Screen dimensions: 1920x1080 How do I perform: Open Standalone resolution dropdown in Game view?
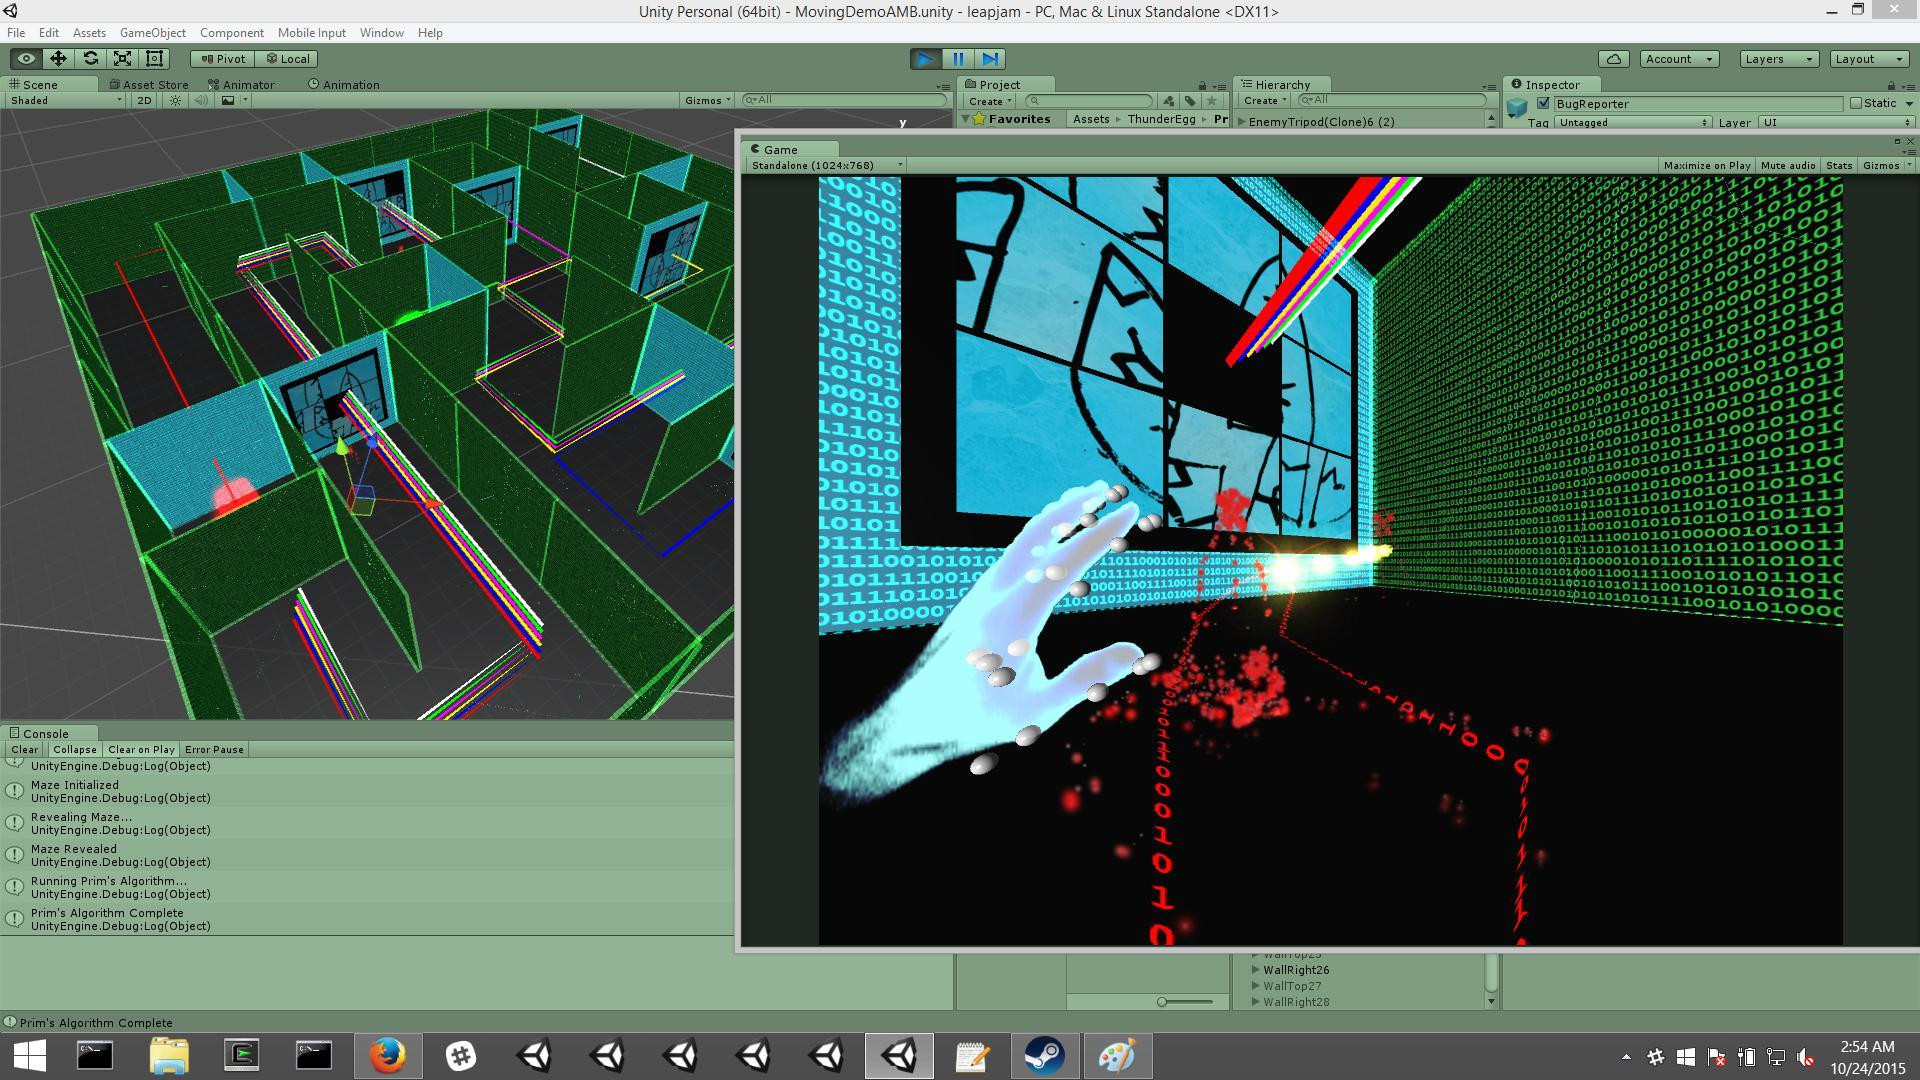[x=827, y=165]
